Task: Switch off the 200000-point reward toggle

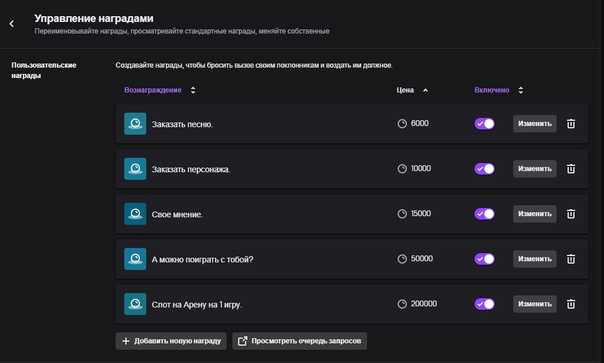Action: (484, 304)
